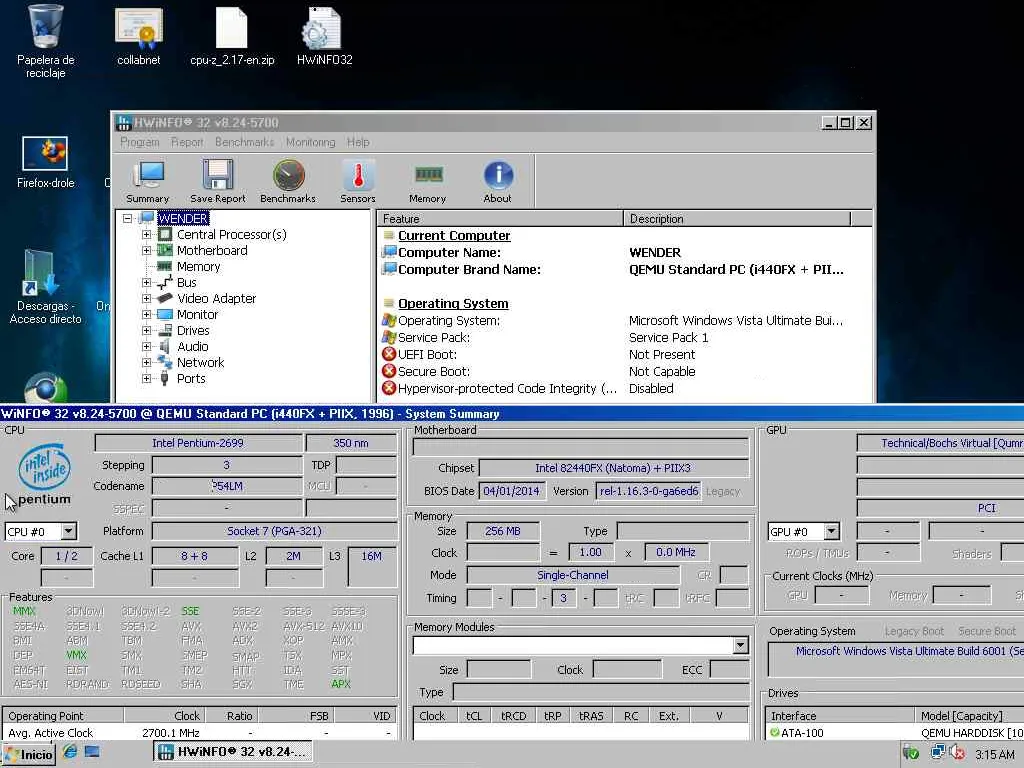Open the About info icon
Image resolution: width=1024 pixels, height=768 pixels.
(x=497, y=181)
